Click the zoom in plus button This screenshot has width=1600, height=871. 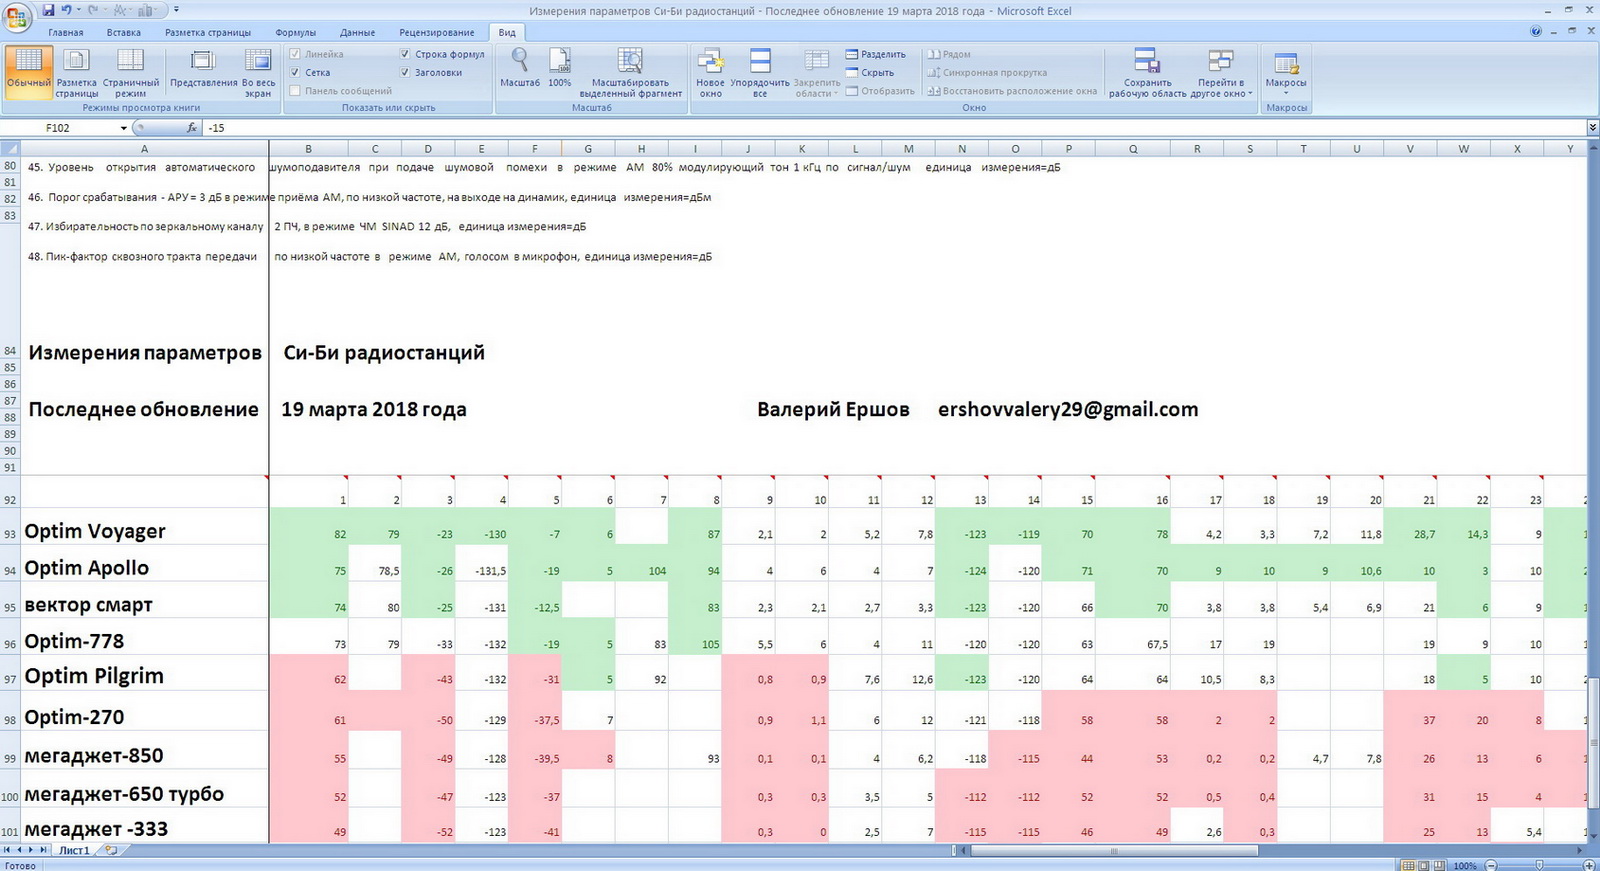(1591, 865)
